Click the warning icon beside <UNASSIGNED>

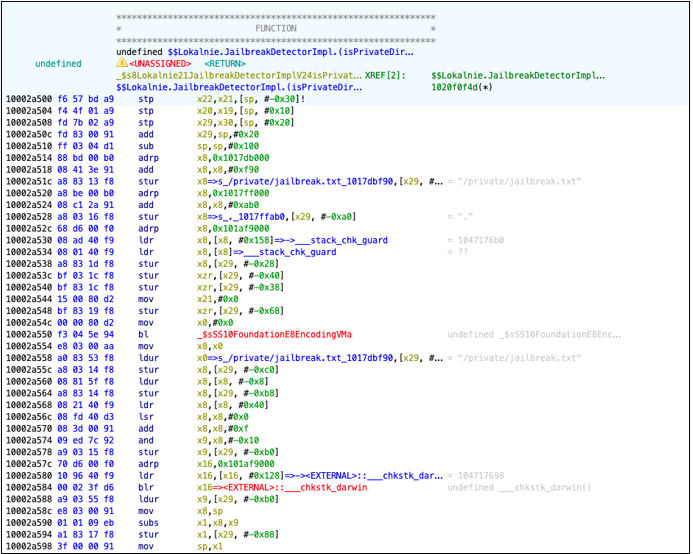[122, 63]
